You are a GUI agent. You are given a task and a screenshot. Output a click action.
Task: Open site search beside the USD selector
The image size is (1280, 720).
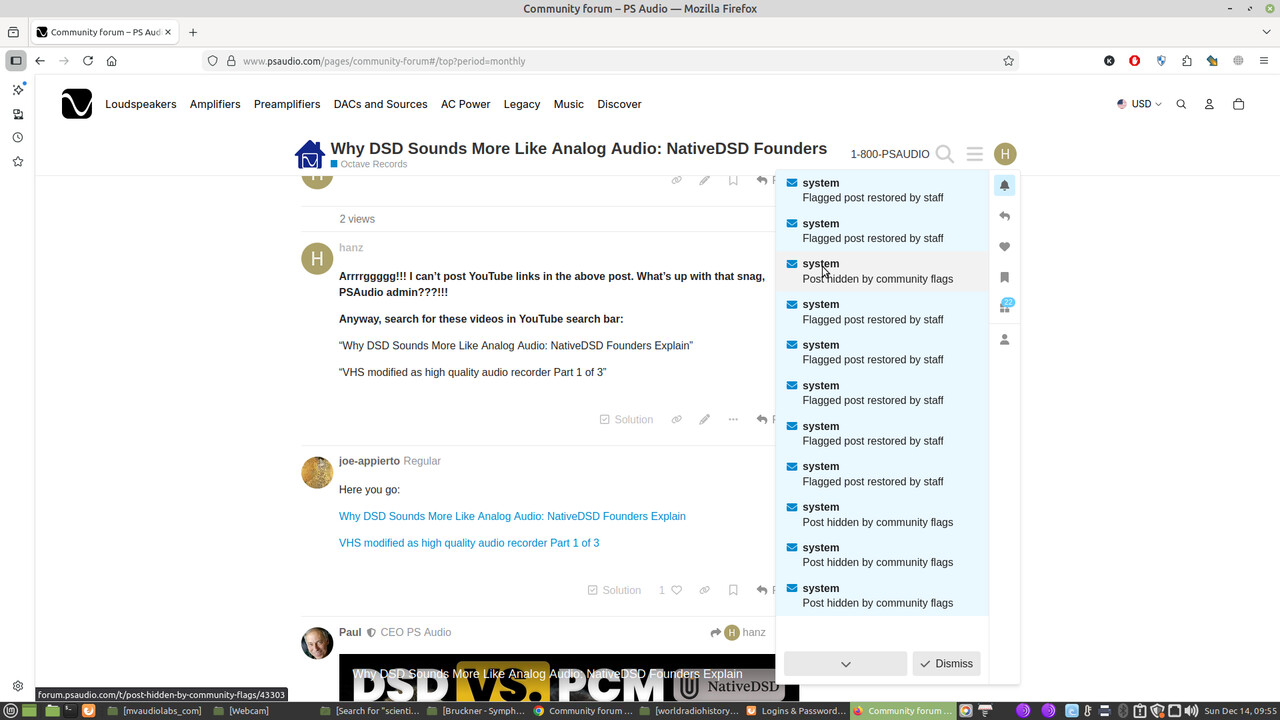tap(1181, 104)
